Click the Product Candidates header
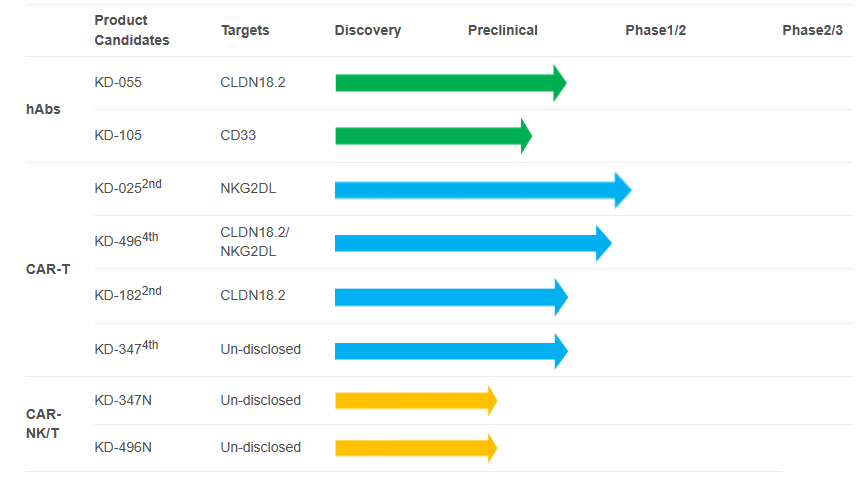This screenshot has height=480, width=858. coord(131,30)
